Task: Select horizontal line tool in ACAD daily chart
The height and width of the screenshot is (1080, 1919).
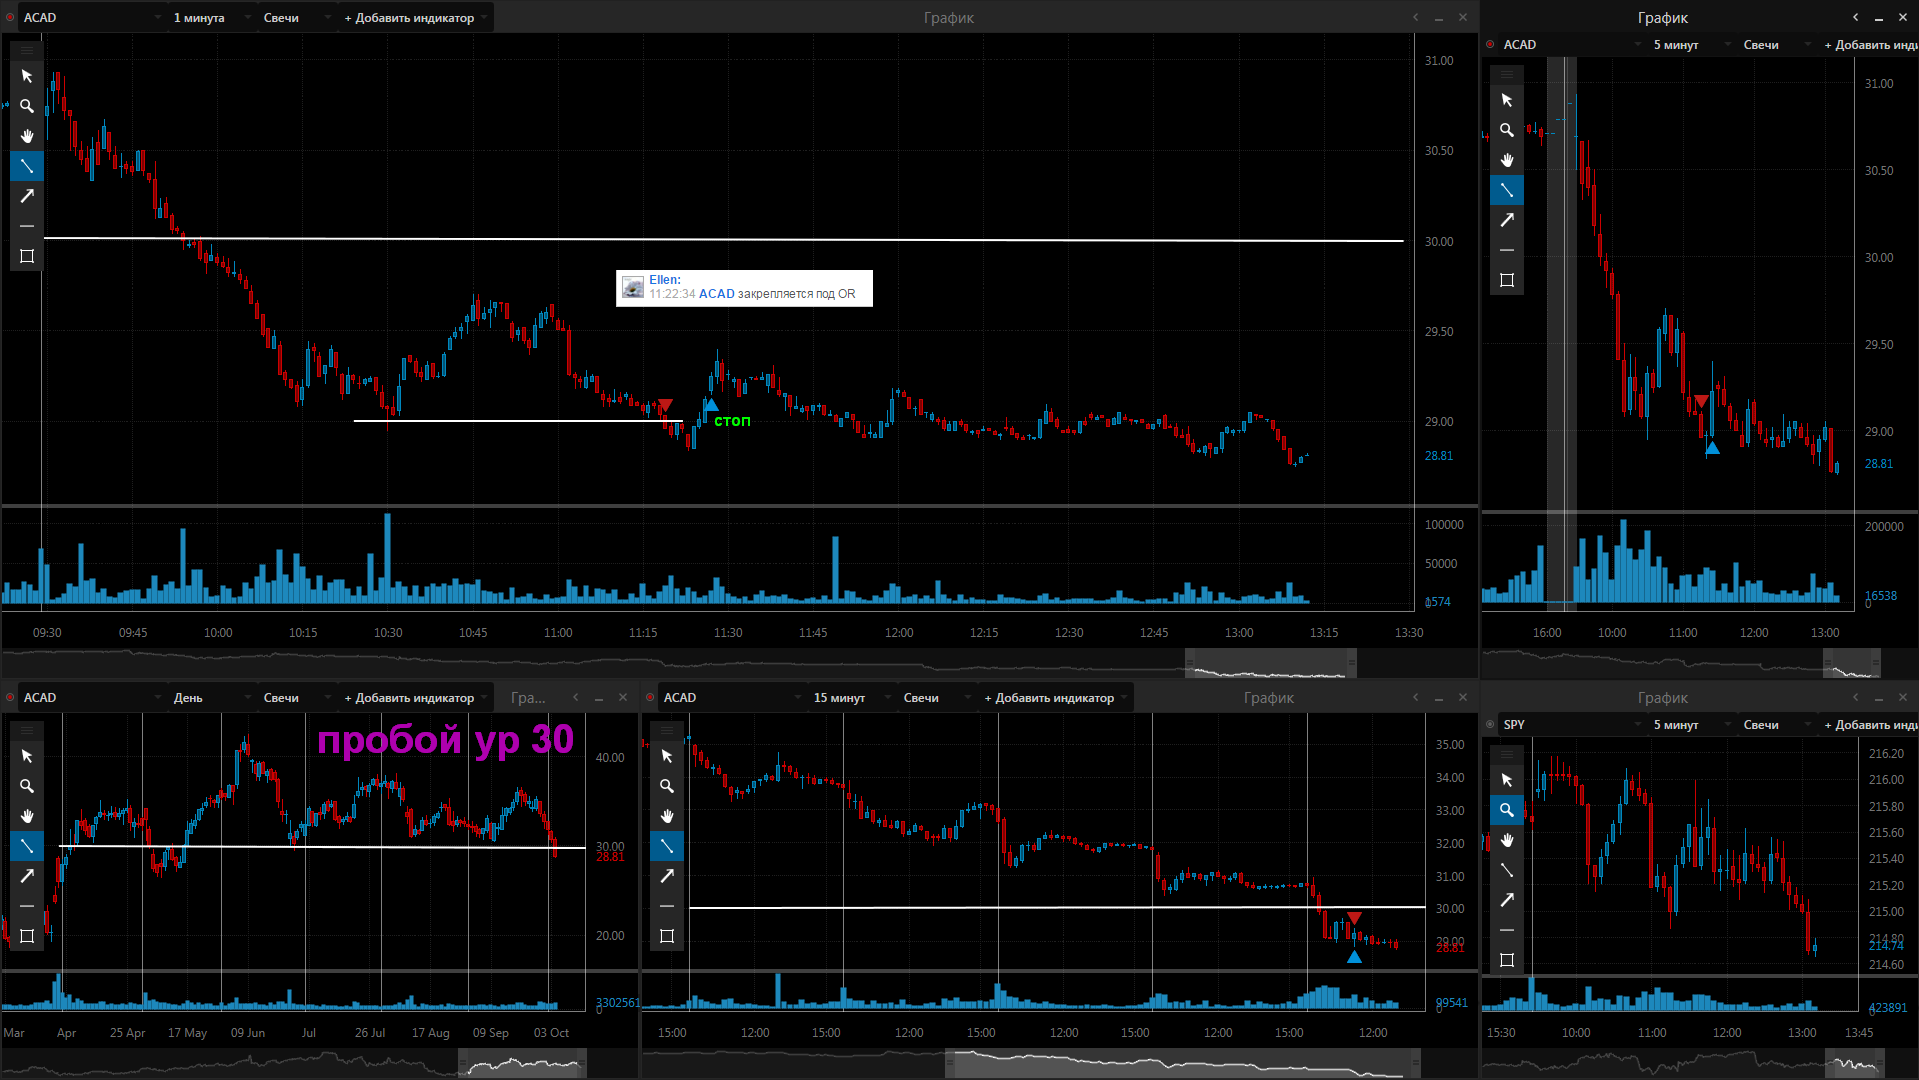Action: point(27,906)
